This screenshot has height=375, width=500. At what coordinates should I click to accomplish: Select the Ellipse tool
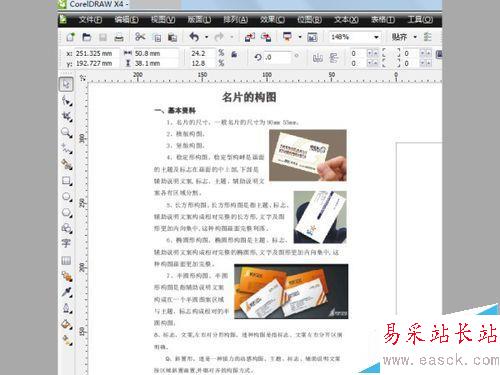click(66, 197)
